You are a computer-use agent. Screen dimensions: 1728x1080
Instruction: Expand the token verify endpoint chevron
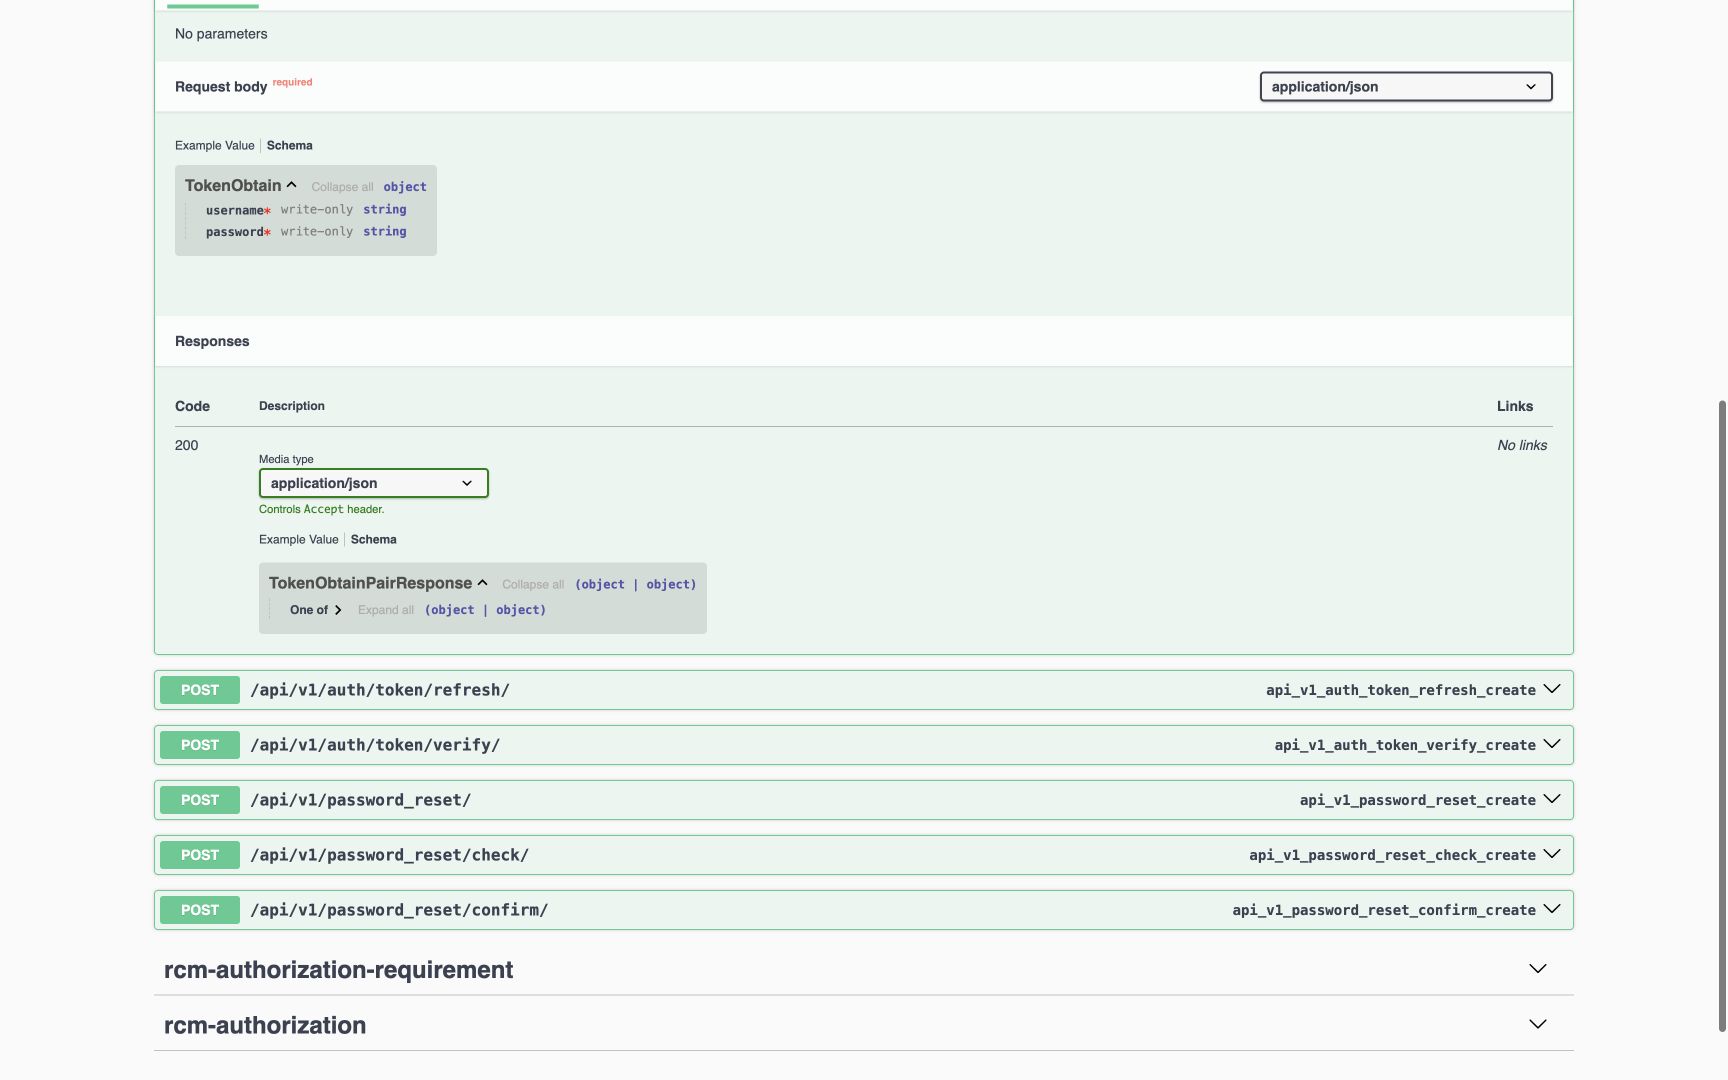(x=1552, y=744)
